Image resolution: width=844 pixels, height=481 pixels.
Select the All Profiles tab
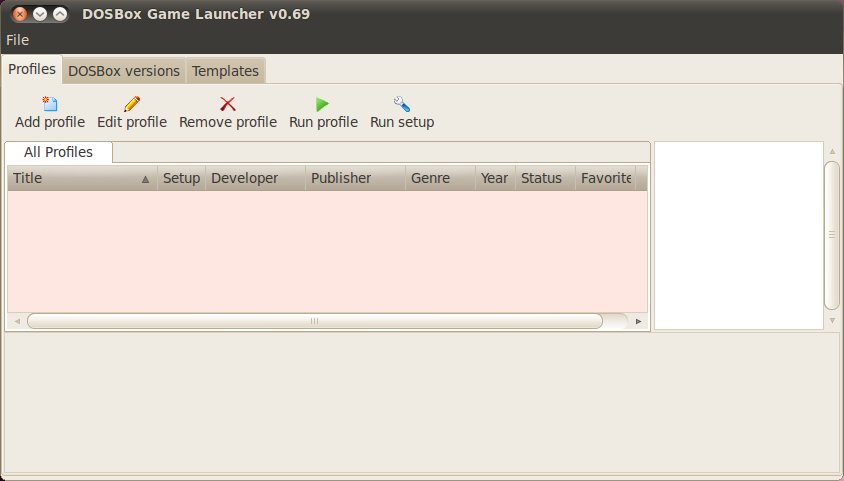coord(58,152)
